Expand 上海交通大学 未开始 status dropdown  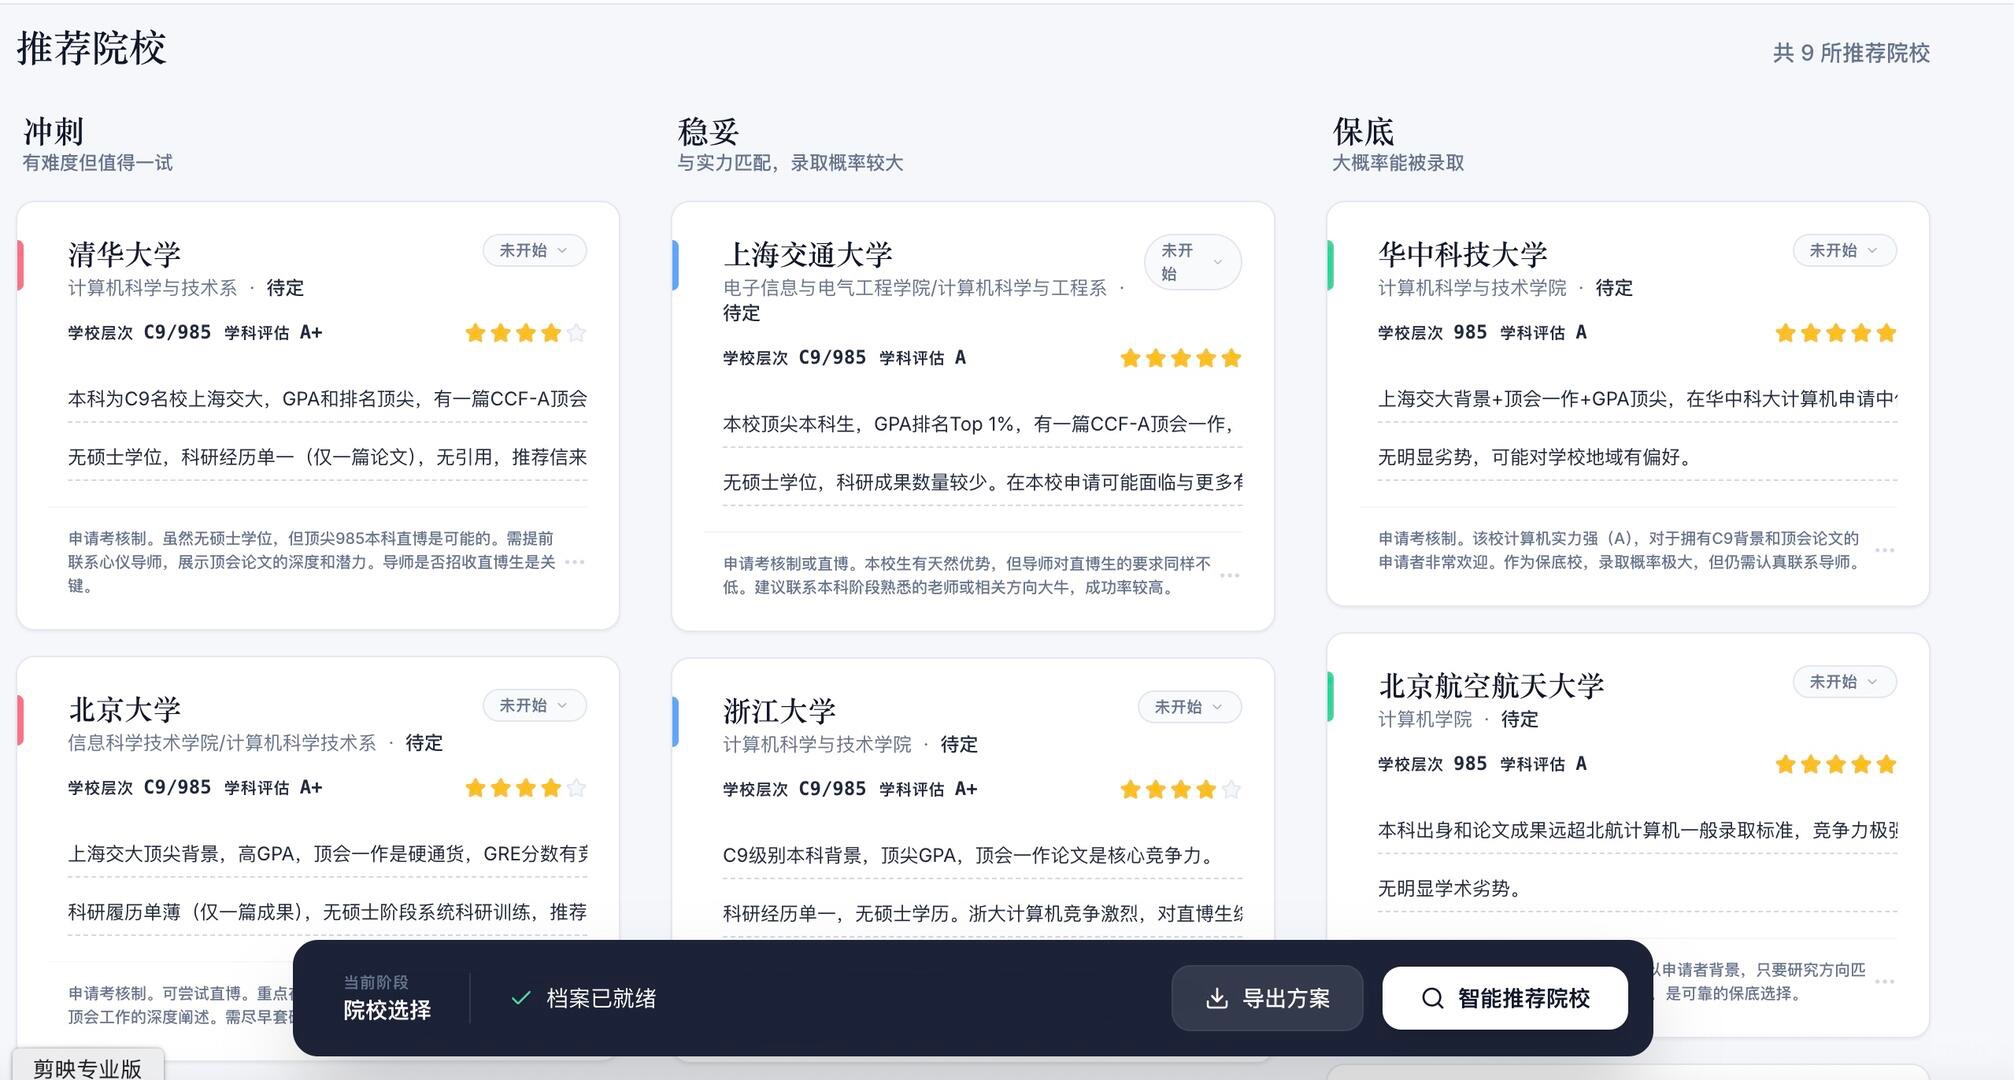(1192, 262)
